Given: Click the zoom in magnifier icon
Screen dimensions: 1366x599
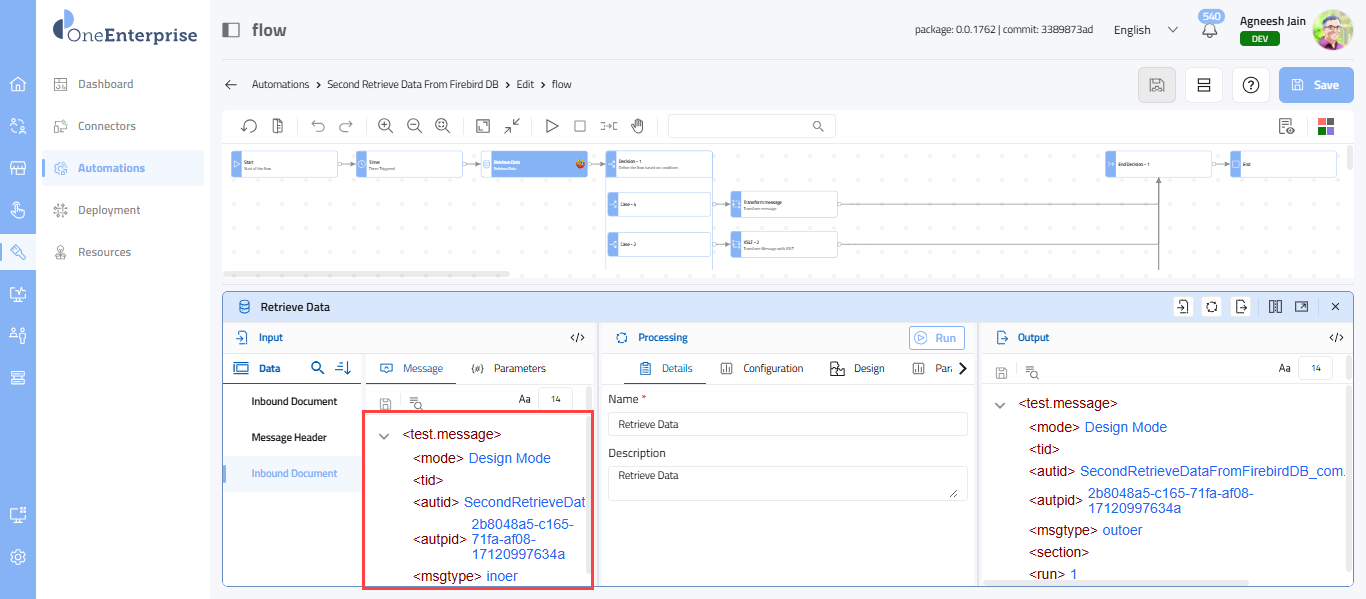Looking at the screenshot, I should [385, 126].
